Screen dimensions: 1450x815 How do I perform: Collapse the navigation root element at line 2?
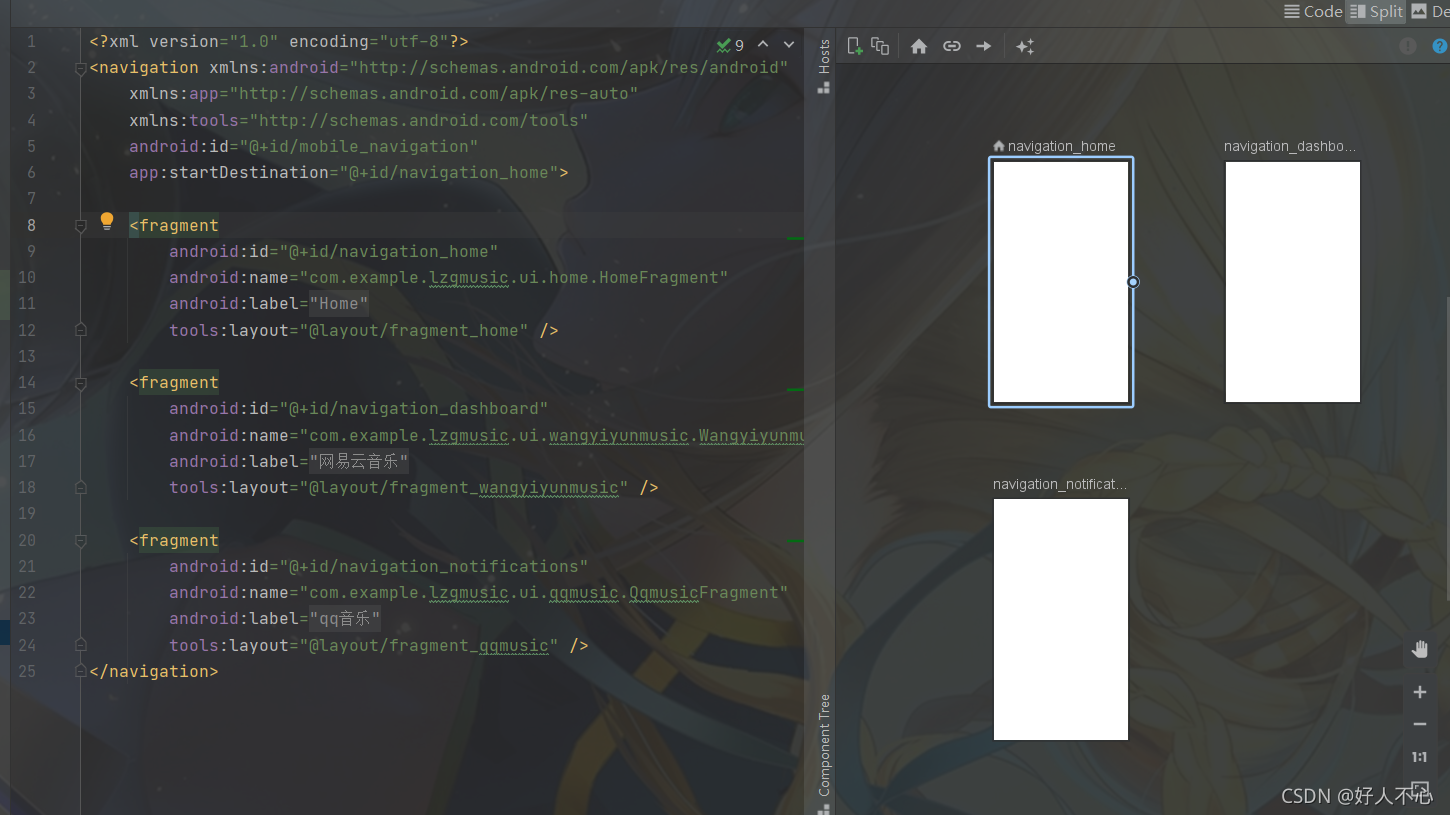[80, 67]
